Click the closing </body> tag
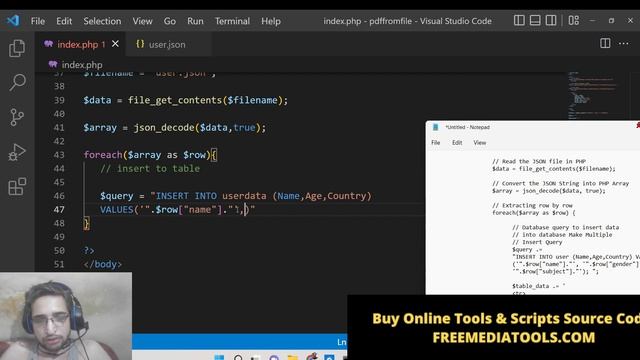Viewport: 640px width, 360px height. click(102, 264)
